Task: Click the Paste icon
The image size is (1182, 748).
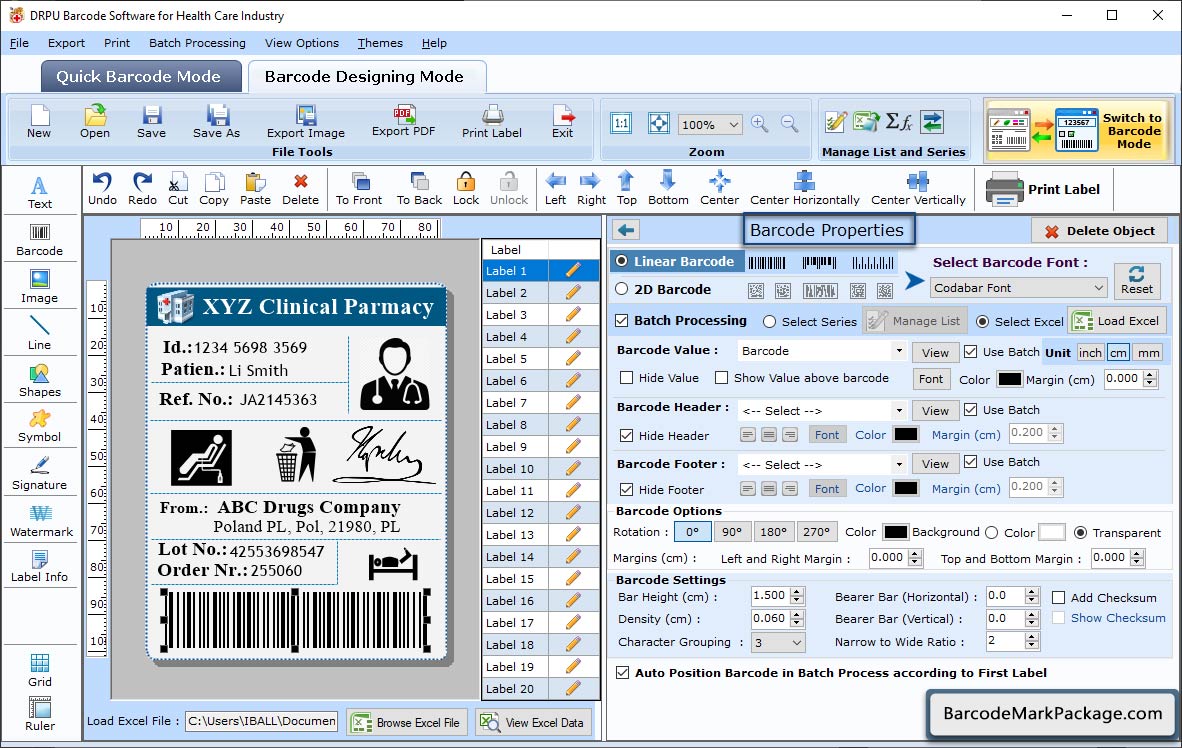Action: (x=255, y=189)
